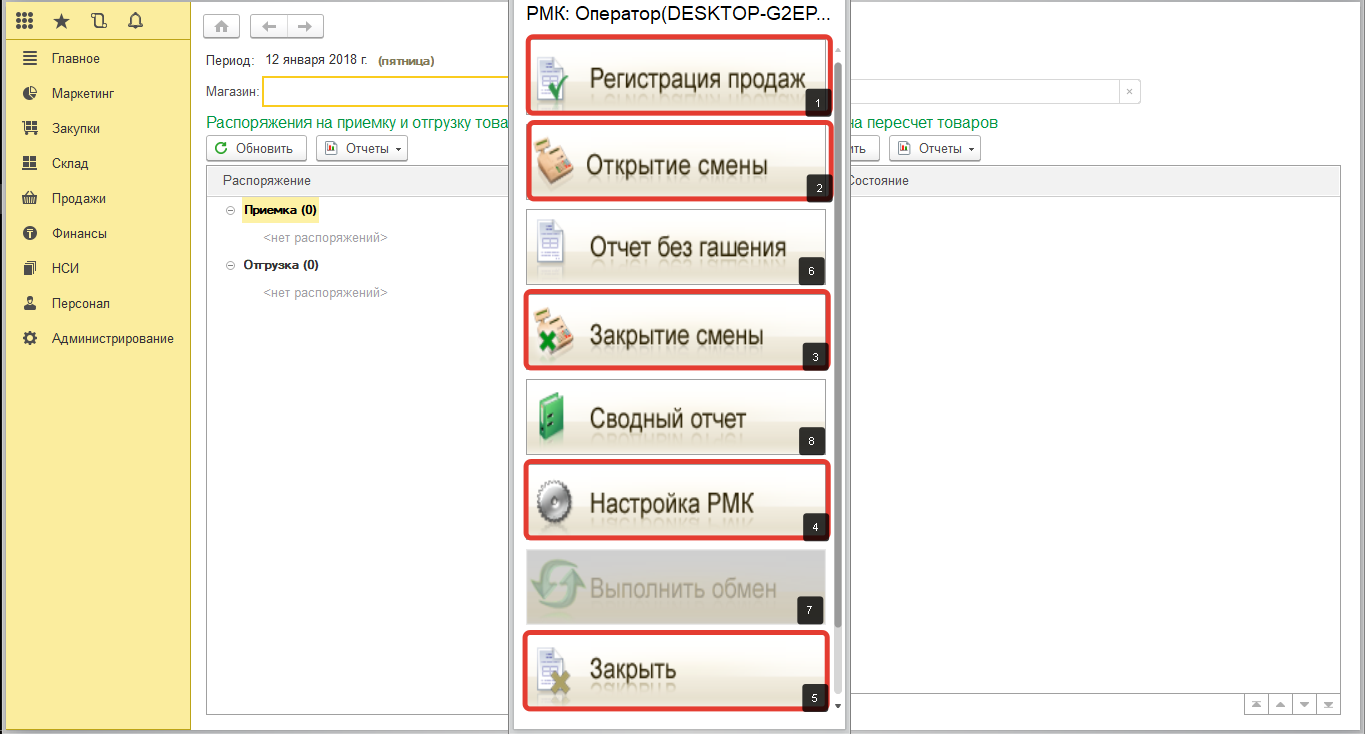Clear the field with the X icon
The width and height of the screenshot is (1365, 734).
[1129, 92]
